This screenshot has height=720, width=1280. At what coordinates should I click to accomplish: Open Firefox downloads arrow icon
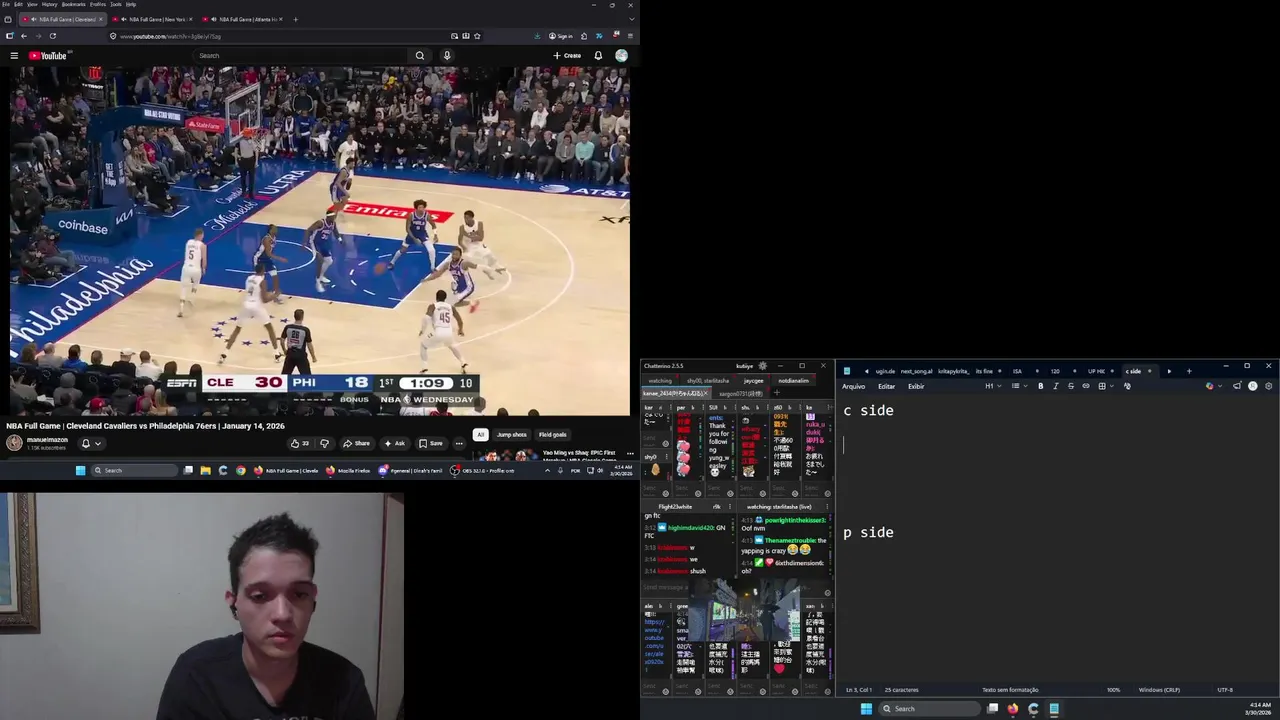point(537,36)
